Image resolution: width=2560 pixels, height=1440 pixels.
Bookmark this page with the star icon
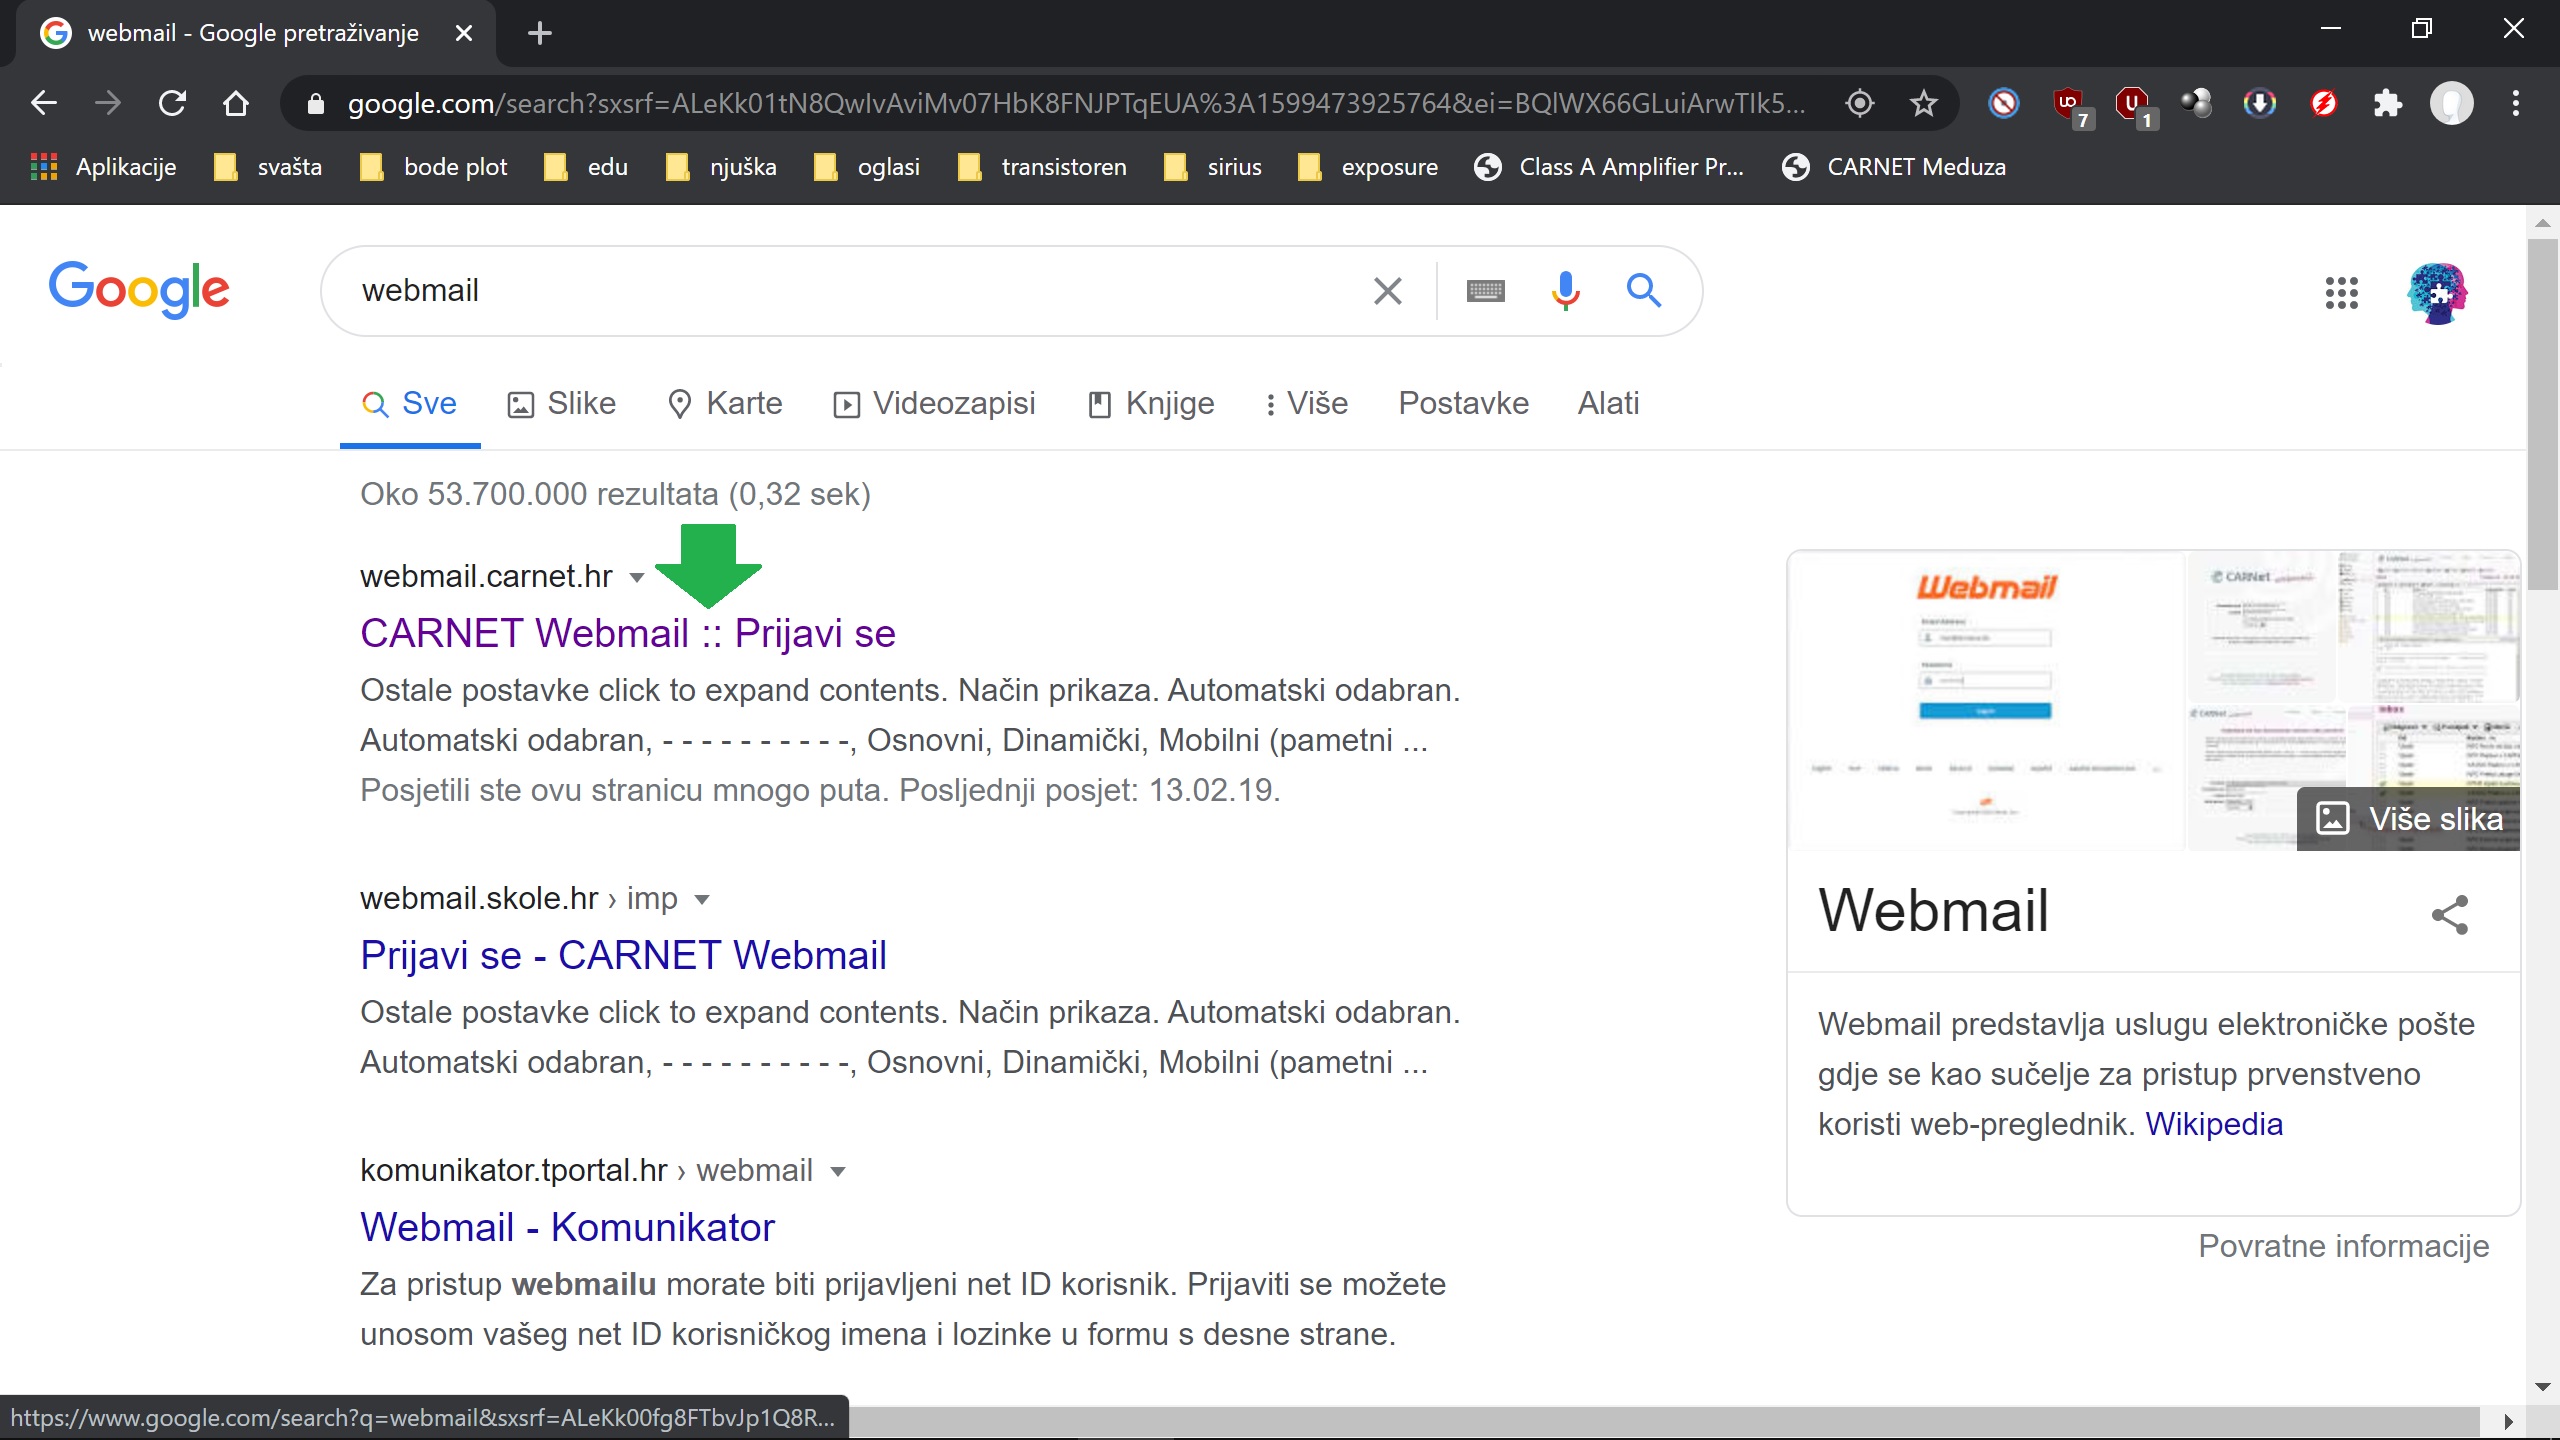click(1923, 103)
